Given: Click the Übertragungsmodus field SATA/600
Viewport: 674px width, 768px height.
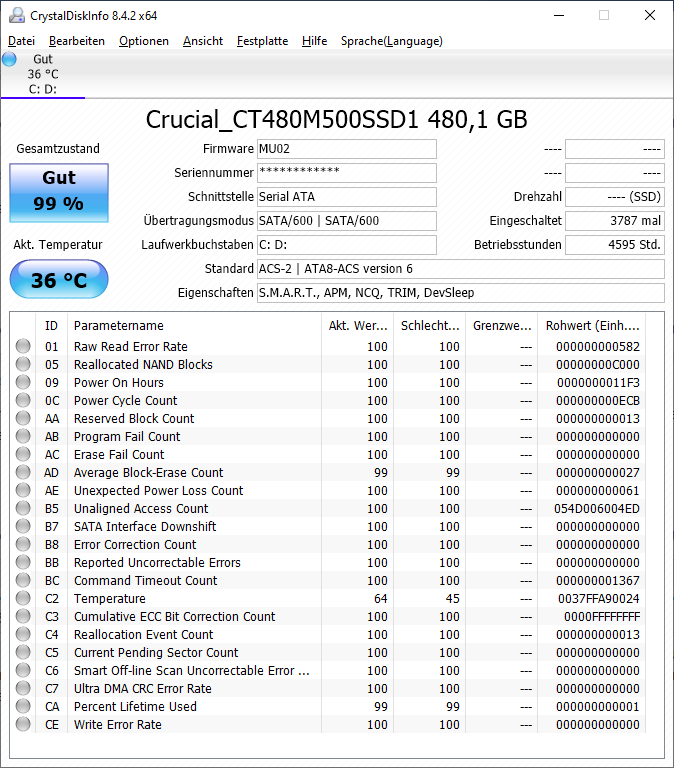Looking at the screenshot, I should [x=347, y=221].
